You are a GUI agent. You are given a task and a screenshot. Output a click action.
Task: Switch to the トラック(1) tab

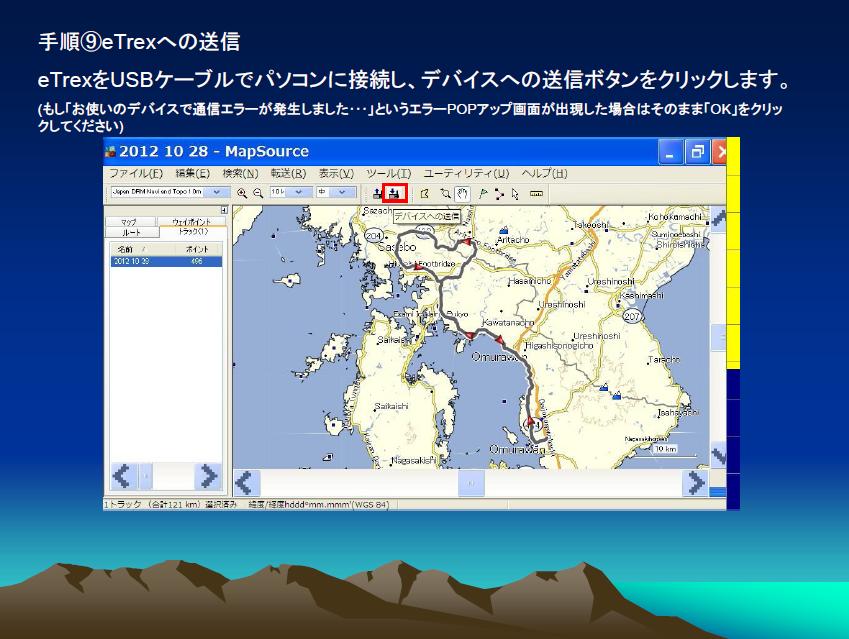[193, 232]
